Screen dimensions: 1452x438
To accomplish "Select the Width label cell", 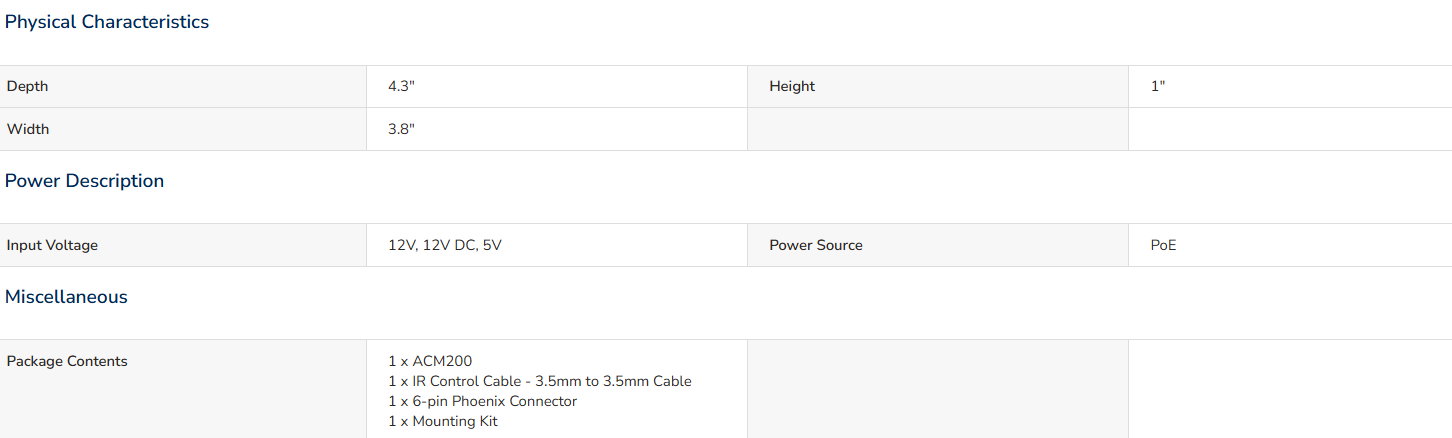I will [x=183, y=130].
